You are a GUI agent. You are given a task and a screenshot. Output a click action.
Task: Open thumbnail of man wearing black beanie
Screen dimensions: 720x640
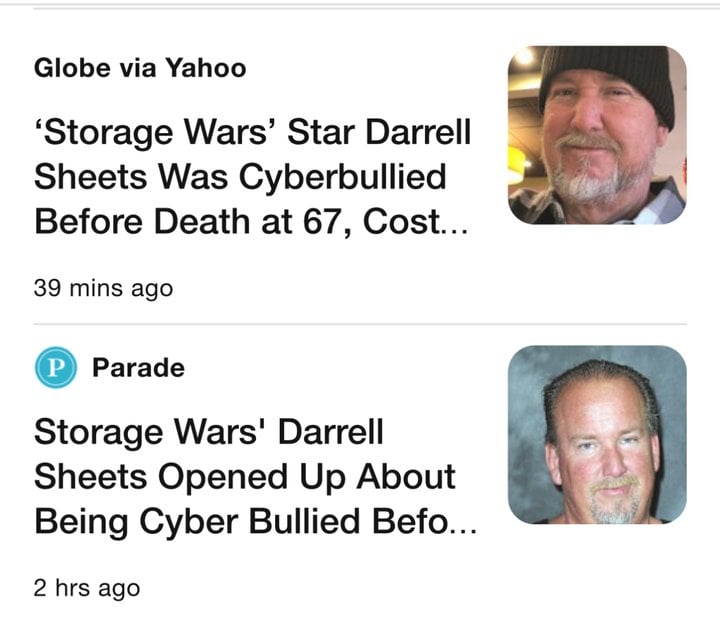(597, 135)
